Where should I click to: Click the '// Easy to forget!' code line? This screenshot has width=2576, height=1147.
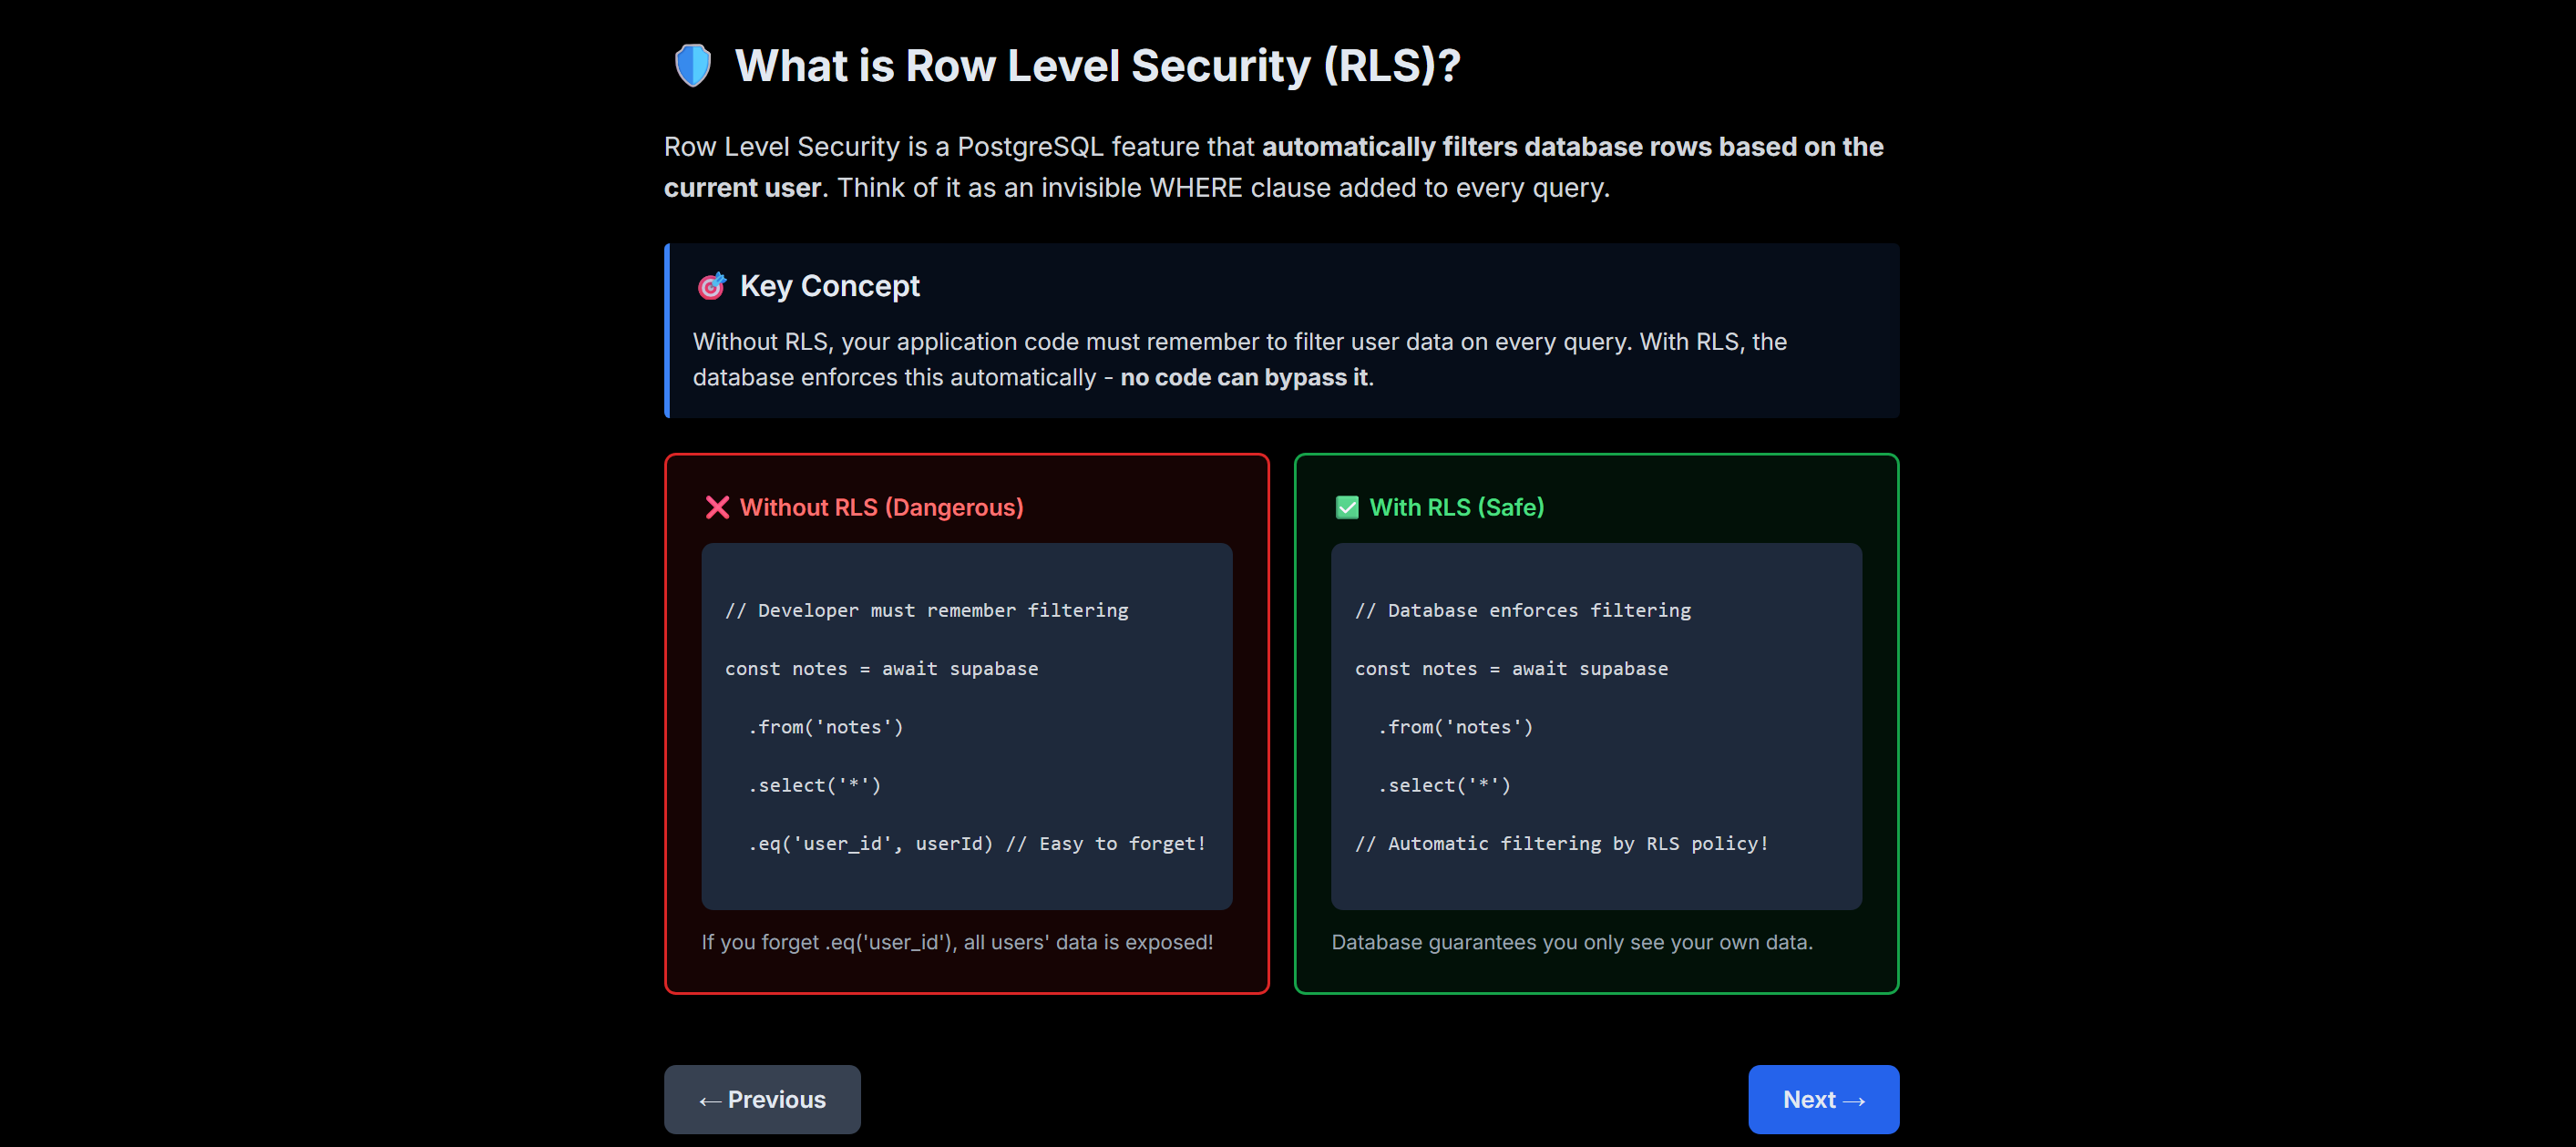point(1105,844)
